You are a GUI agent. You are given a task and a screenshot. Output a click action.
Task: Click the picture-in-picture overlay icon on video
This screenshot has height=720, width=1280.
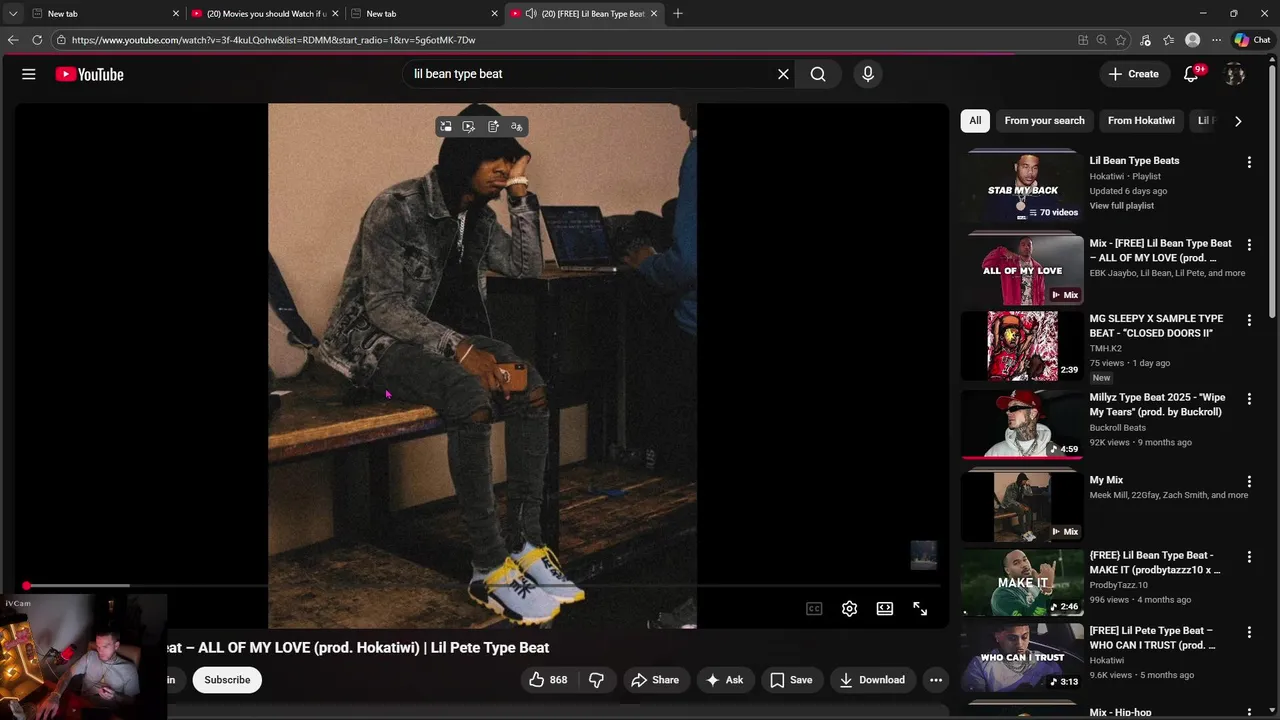coord(446,127)
